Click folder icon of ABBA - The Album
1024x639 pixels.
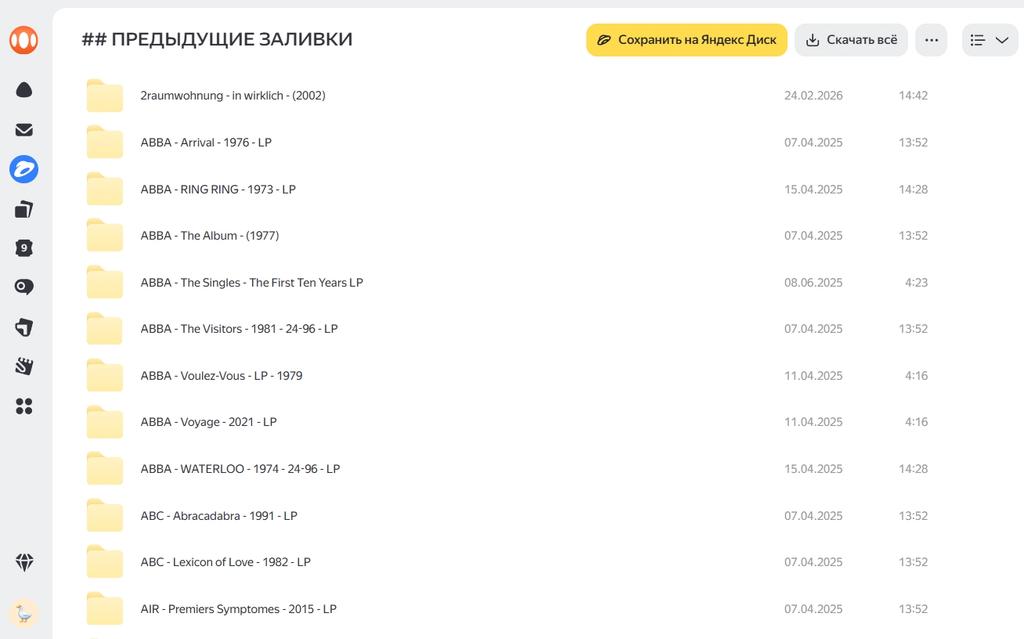point(104,236)
